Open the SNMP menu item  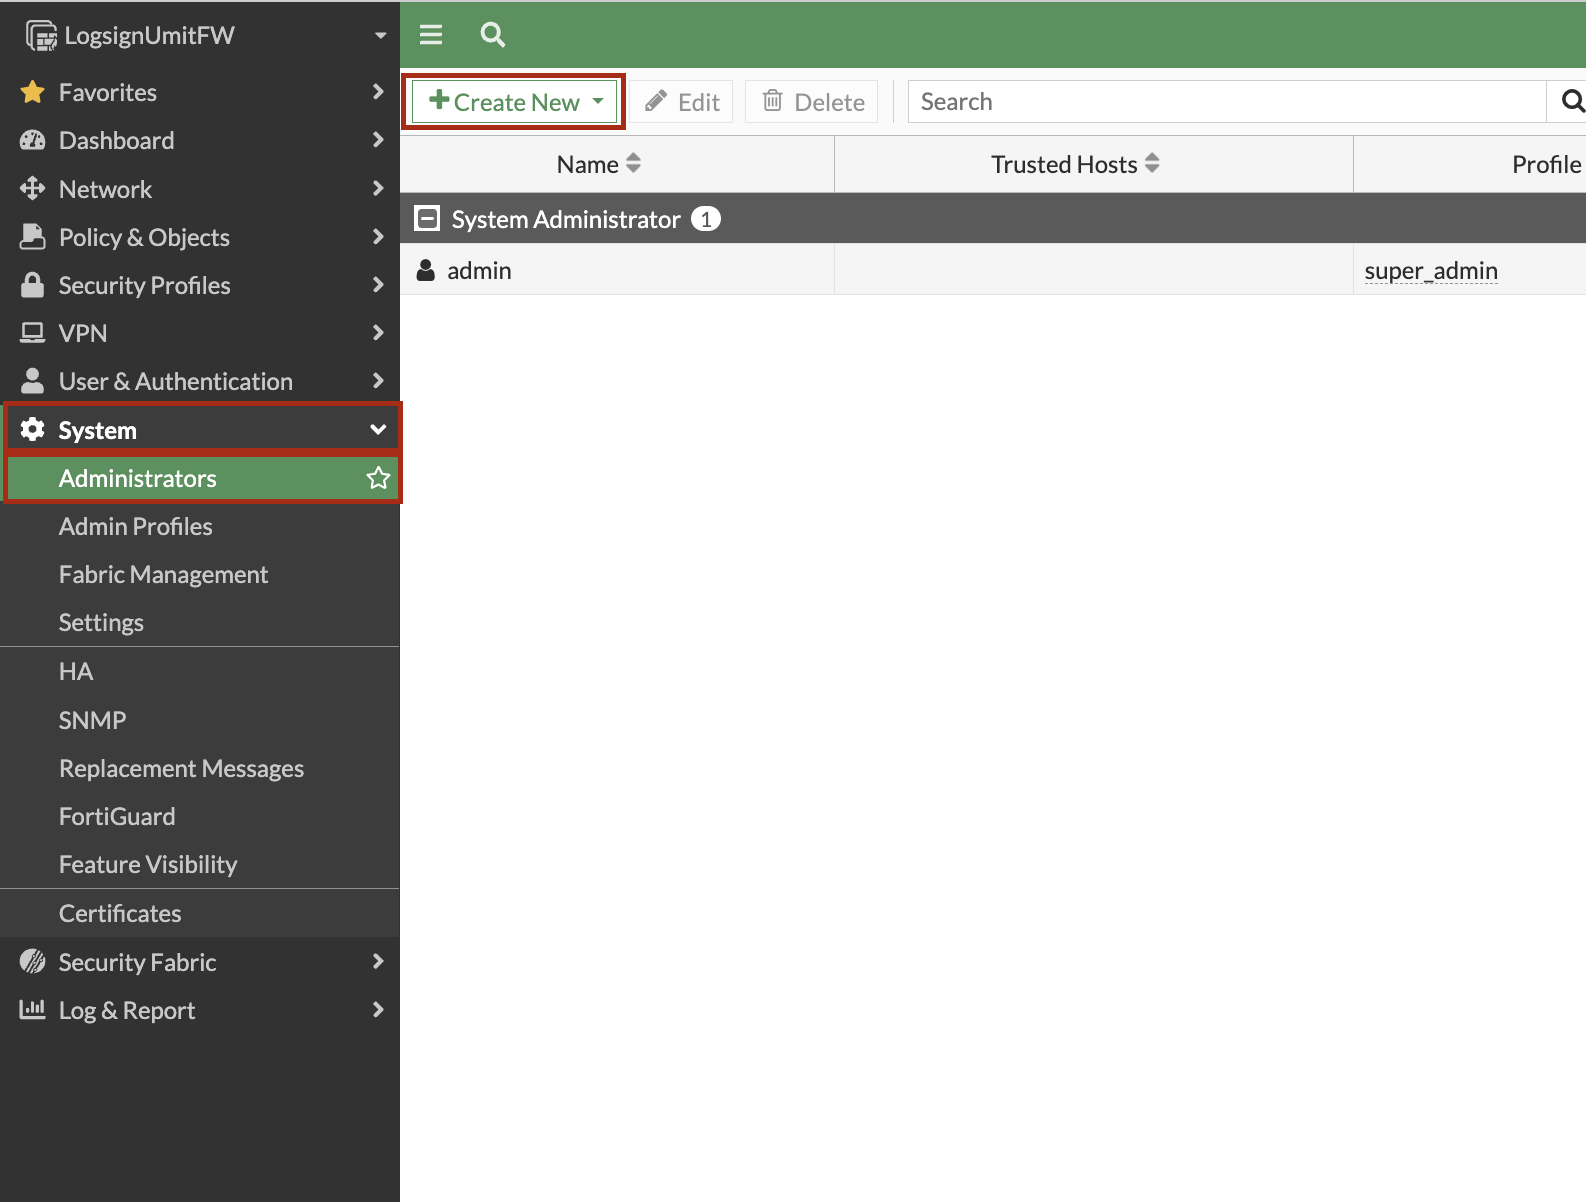coord(200,720)
